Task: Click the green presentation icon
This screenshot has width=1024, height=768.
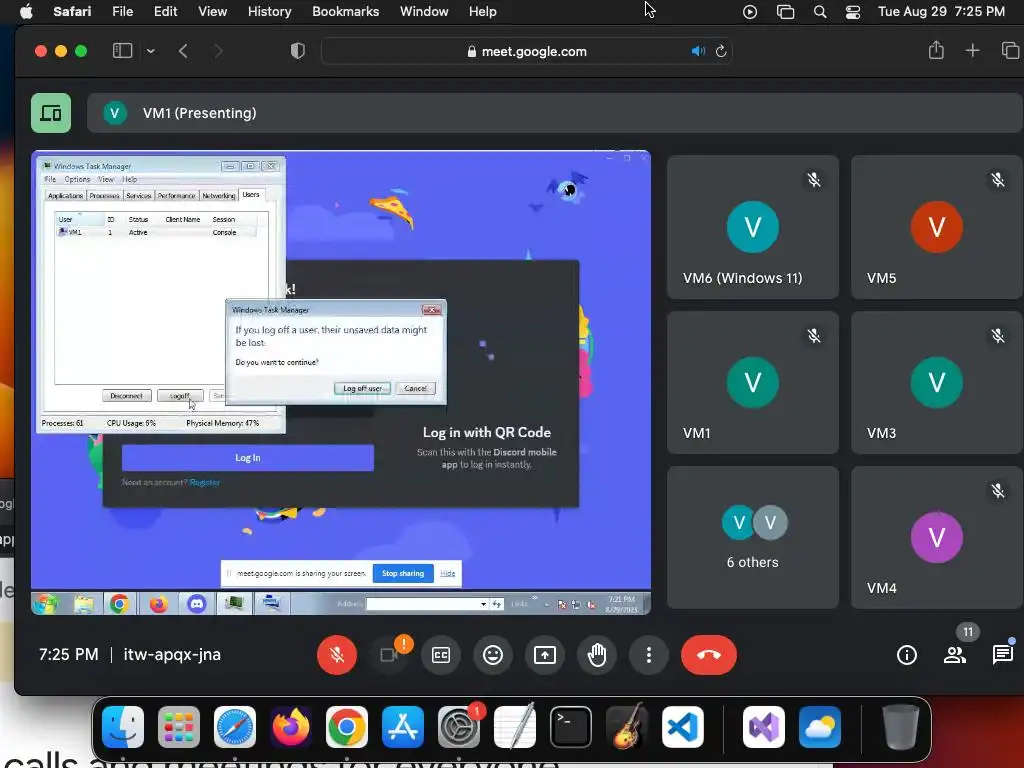Action: coord(51,113)
